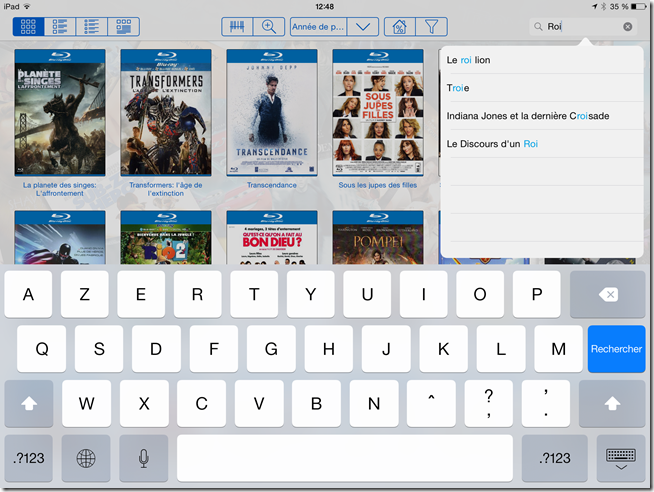Switch to thumbnail list view
Image resolution: width=654 pixels, height=492 pixels.
[60, 27]
